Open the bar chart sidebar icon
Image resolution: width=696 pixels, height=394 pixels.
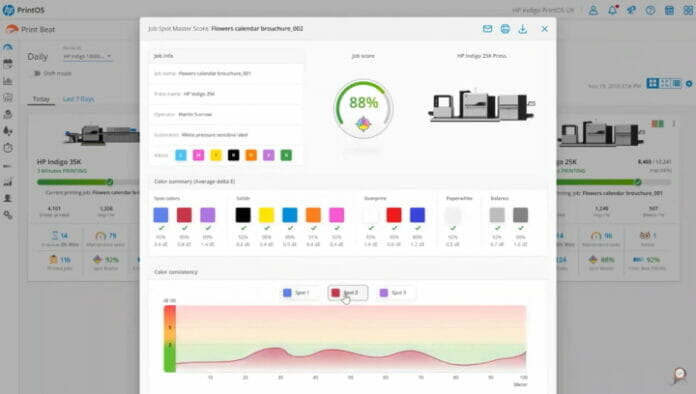pos(8,81)
